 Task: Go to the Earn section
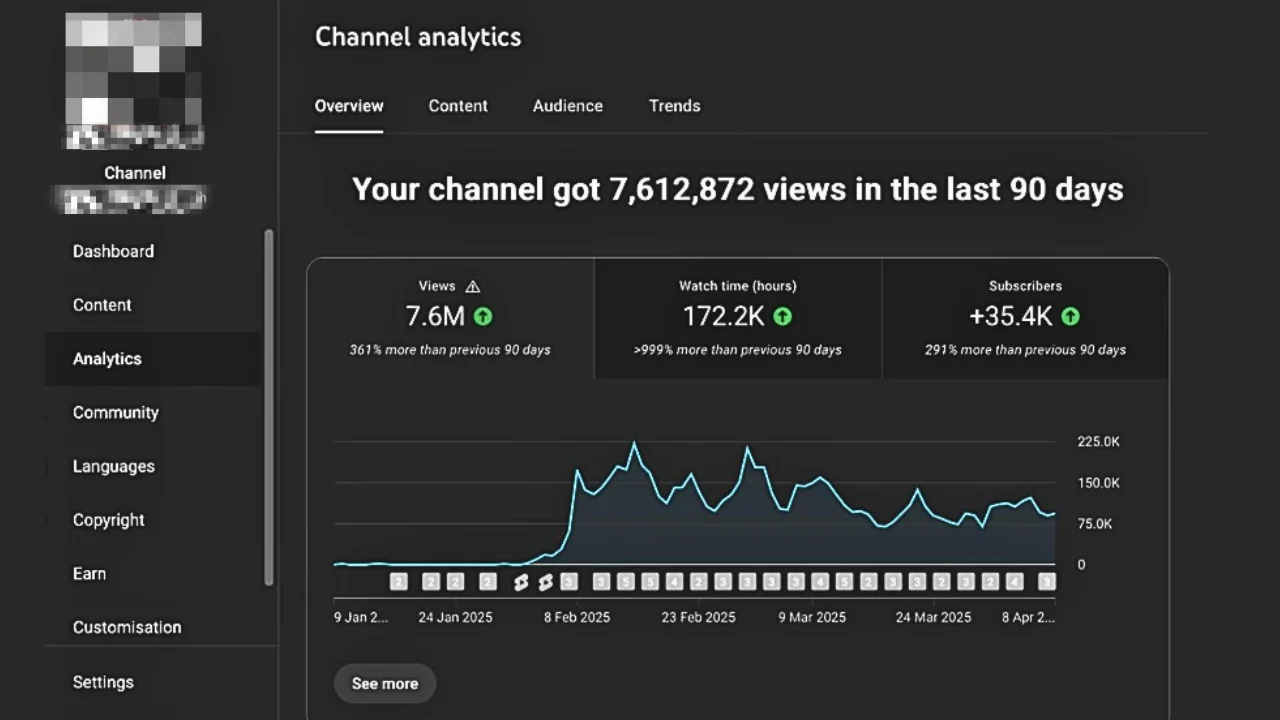(89, 573)
